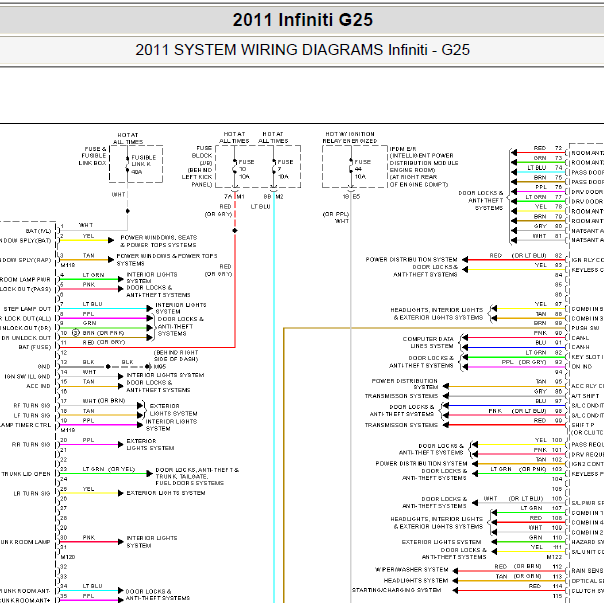Click the 'IPDM E/R' intelligent power module description

[x=424, y=167]
